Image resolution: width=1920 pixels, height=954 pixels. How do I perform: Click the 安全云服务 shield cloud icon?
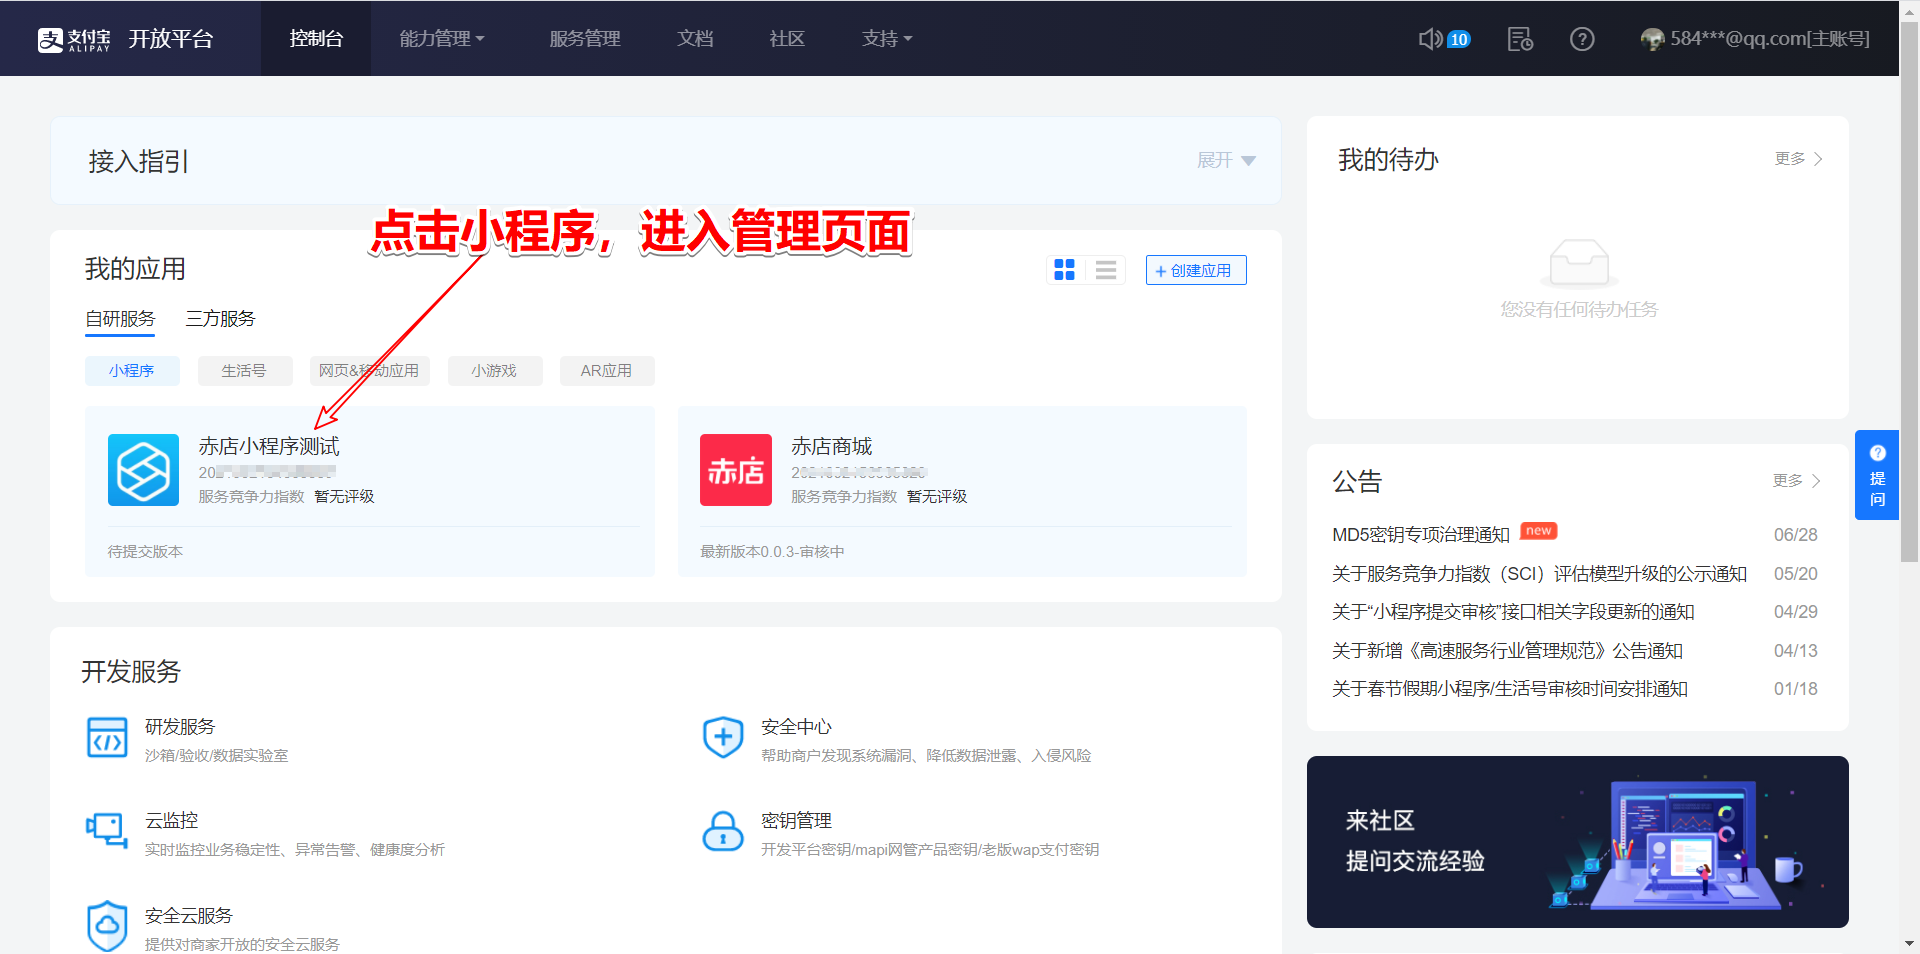tap(107, 926)
